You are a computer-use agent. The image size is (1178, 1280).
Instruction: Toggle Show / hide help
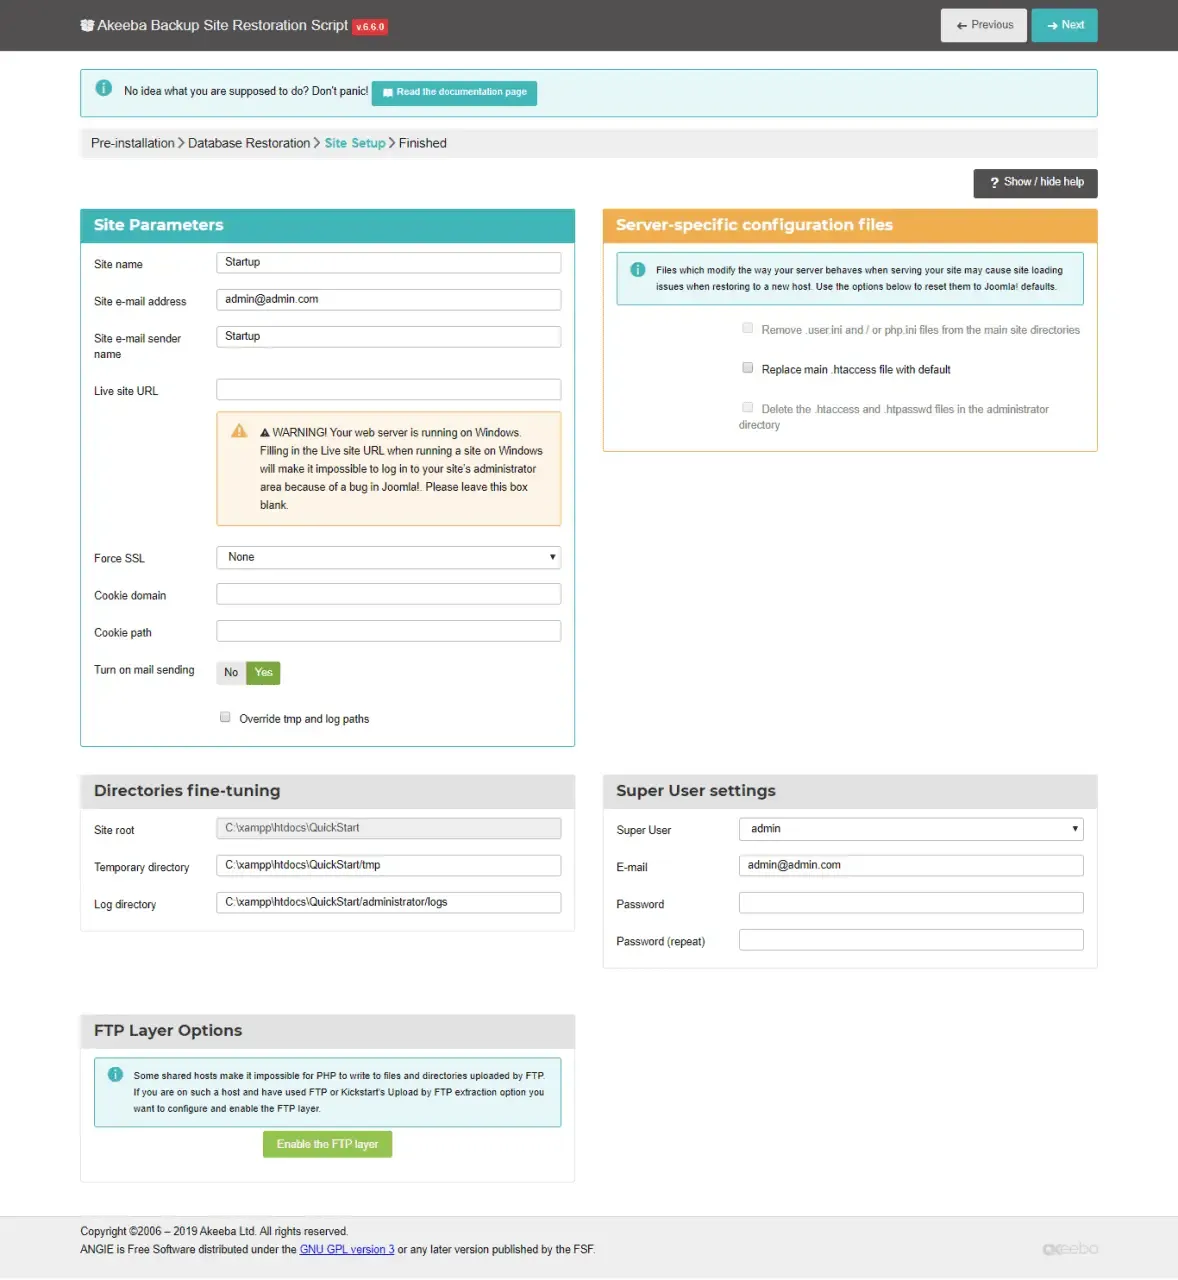(x=1035, y=183)
